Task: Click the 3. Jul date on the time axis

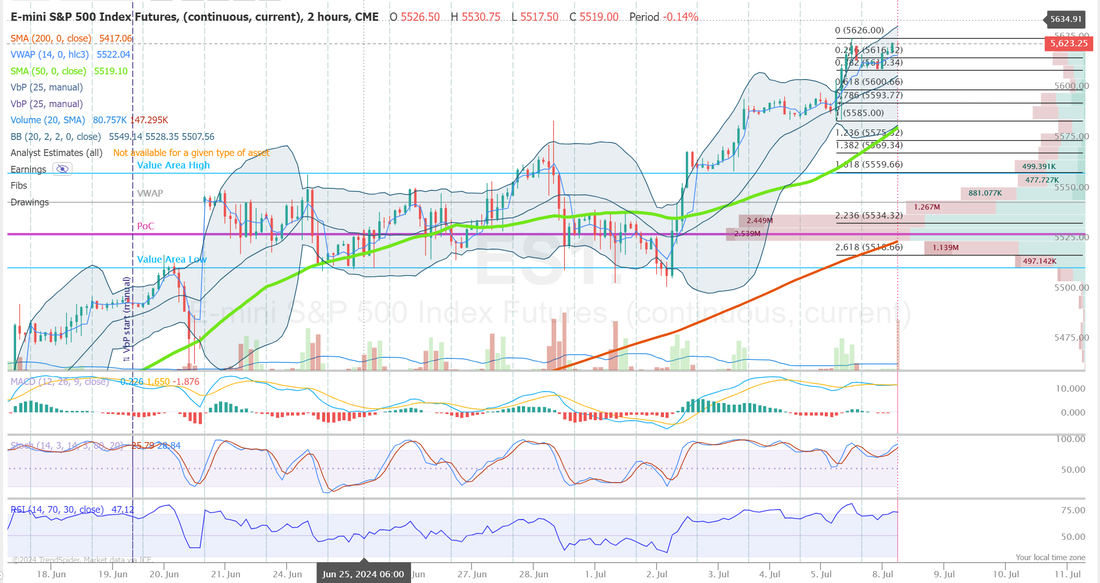Action: click(x=718, y=574)
